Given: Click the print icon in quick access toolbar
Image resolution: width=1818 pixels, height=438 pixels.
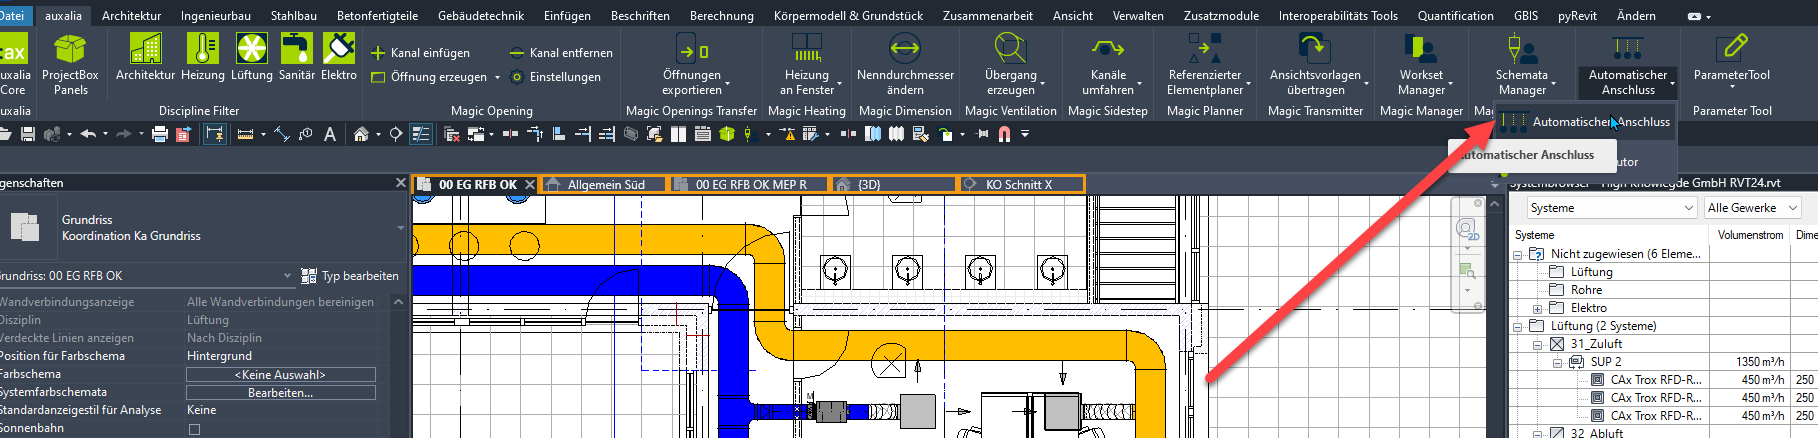Looking at the screenshot, I should [159, 134].
